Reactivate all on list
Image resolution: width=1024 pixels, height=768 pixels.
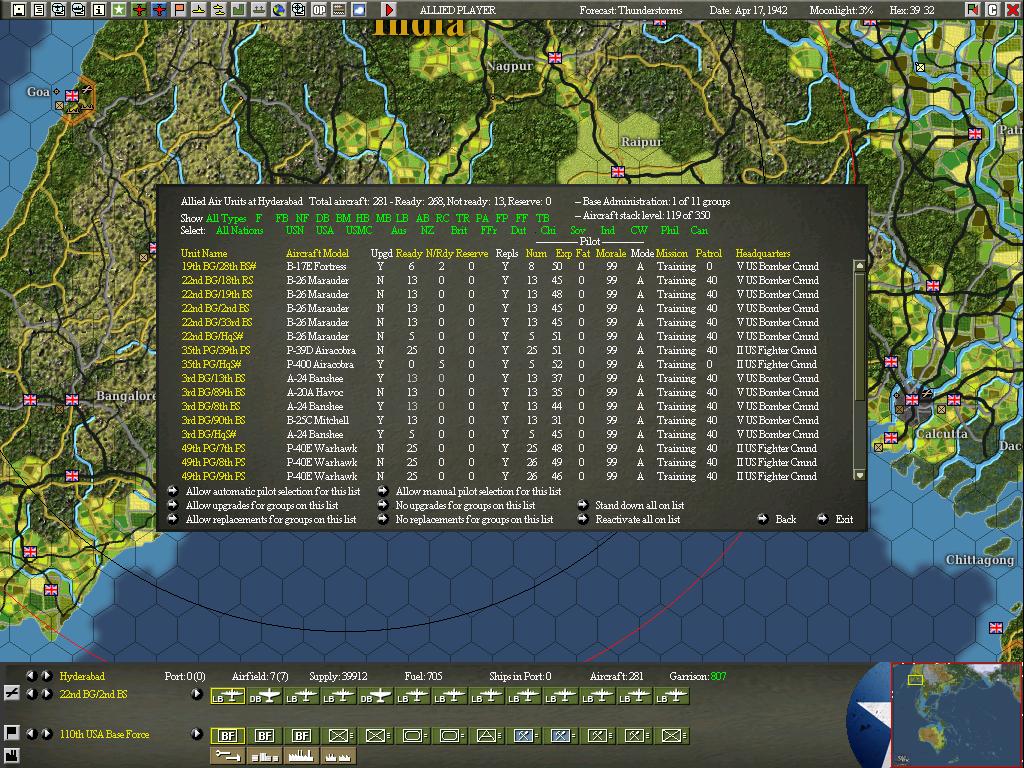coord(637,519)
